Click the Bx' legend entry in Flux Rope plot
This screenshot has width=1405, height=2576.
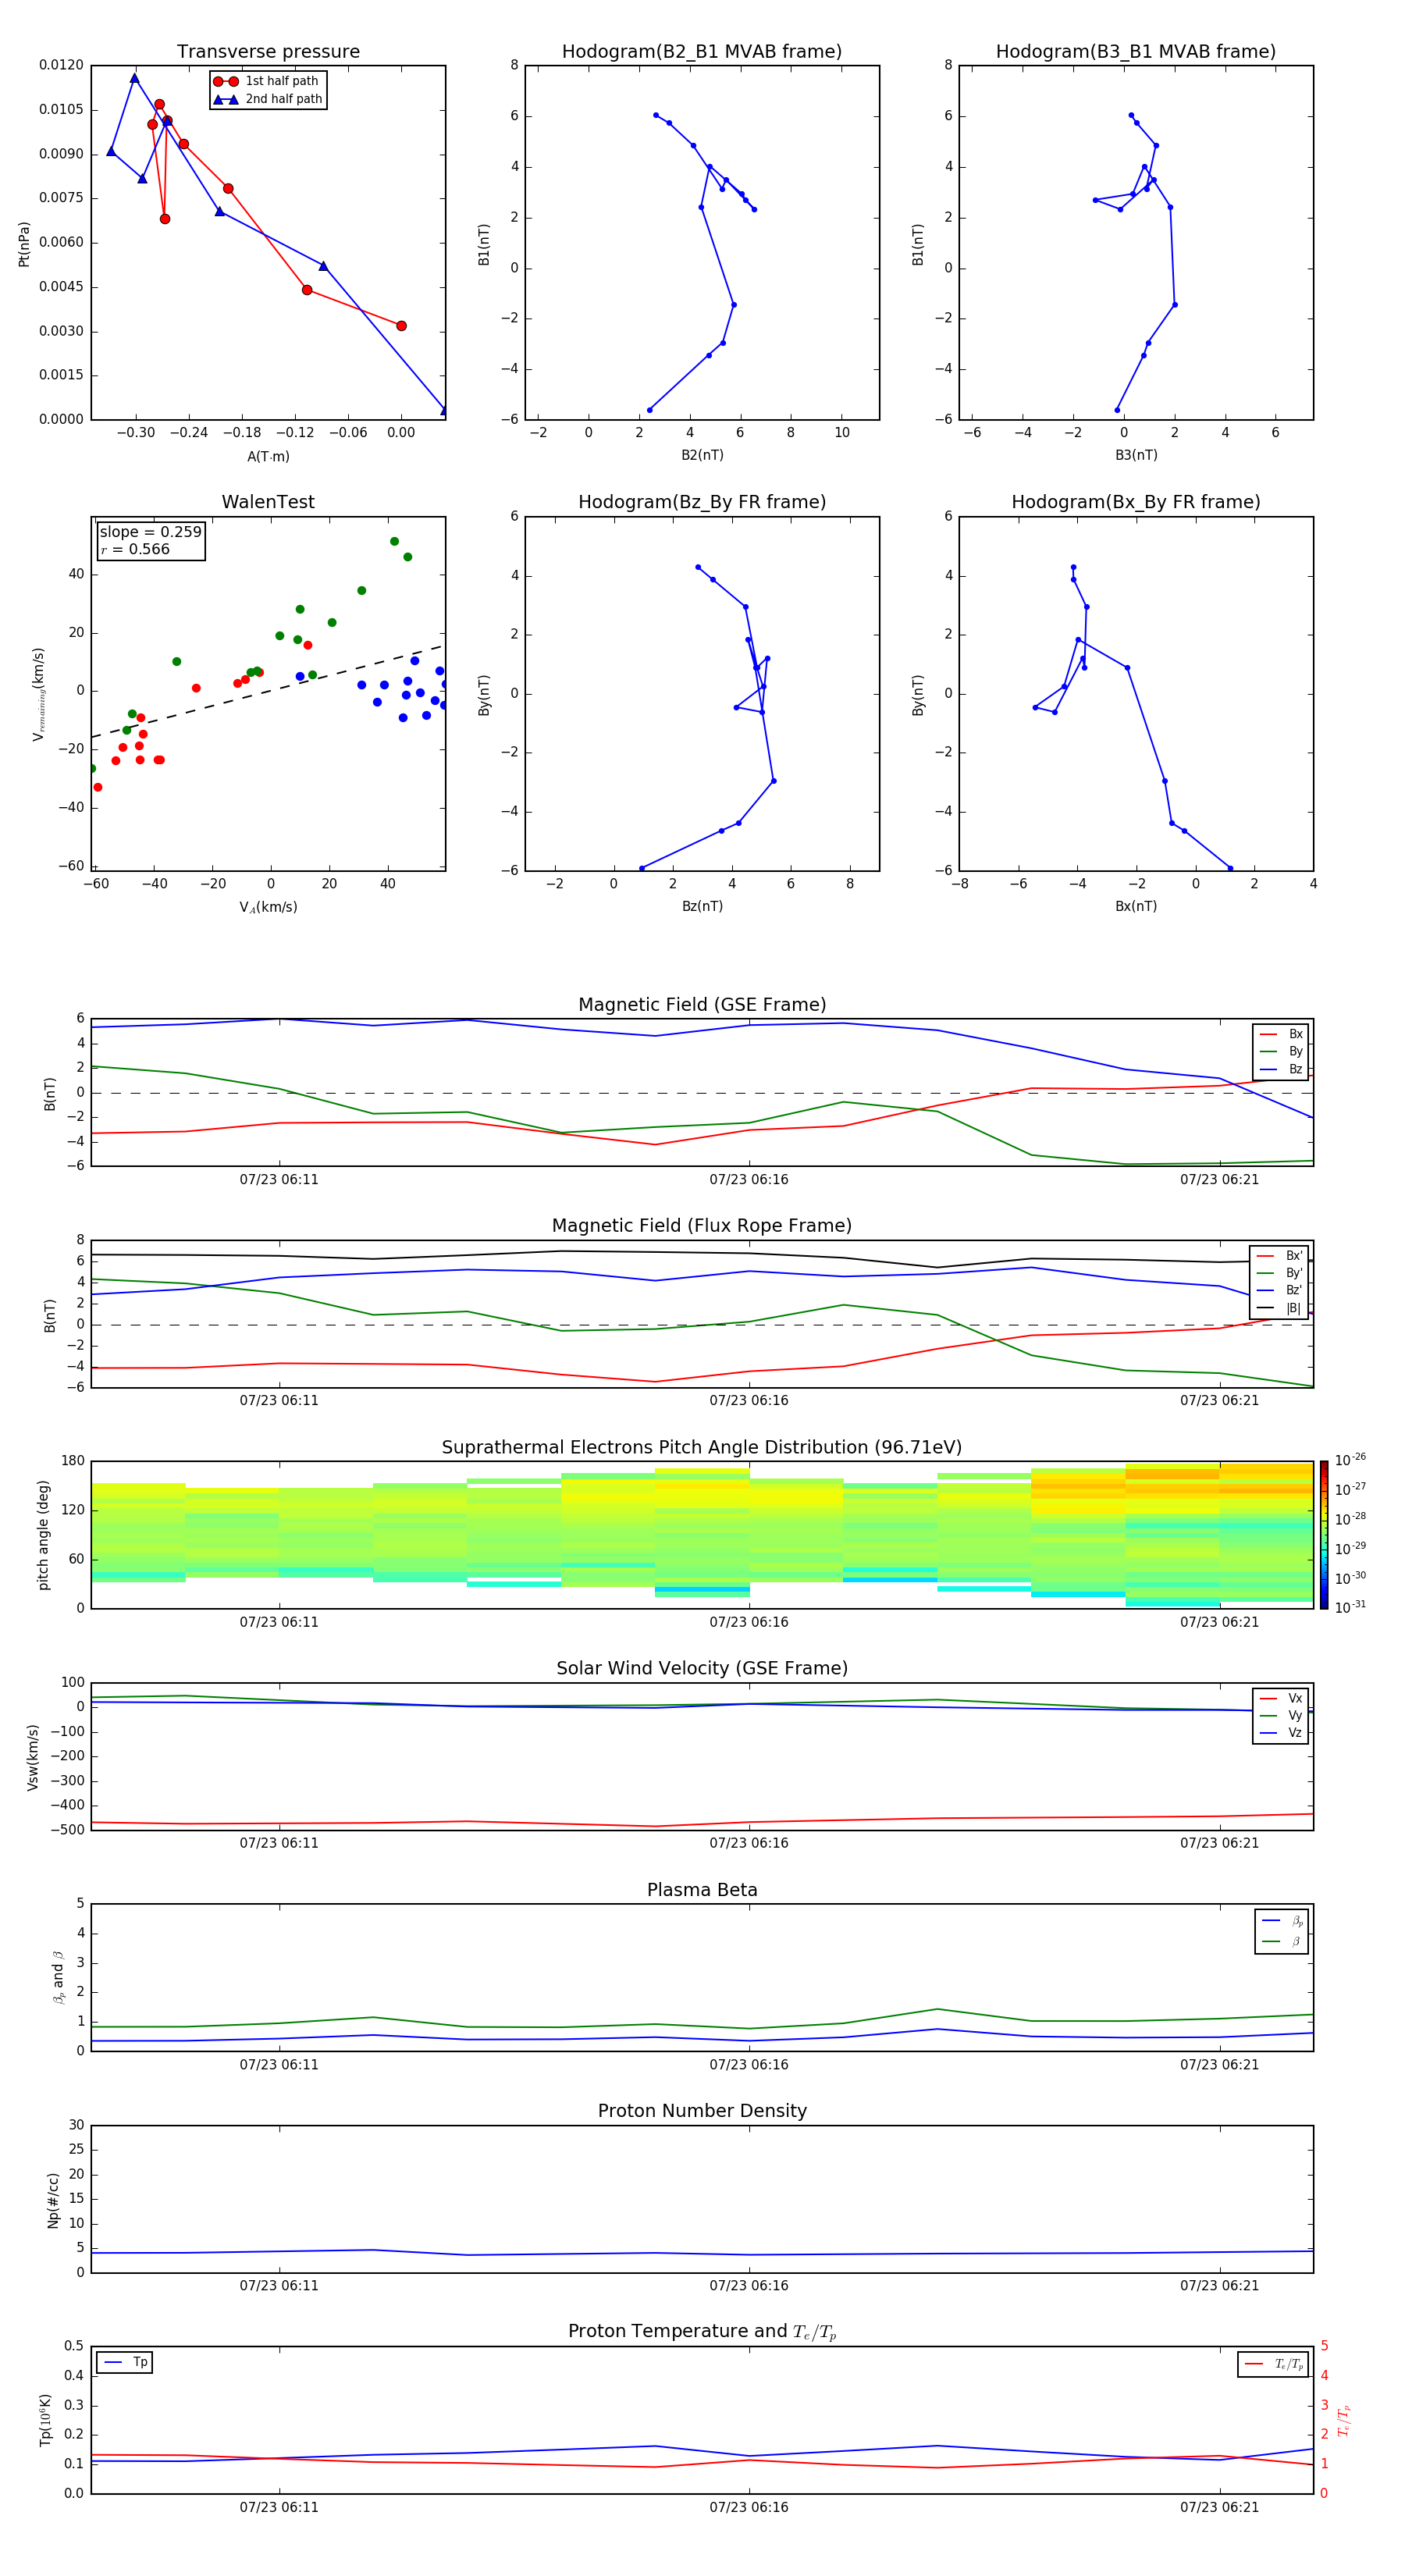tap(1279, 1256)
